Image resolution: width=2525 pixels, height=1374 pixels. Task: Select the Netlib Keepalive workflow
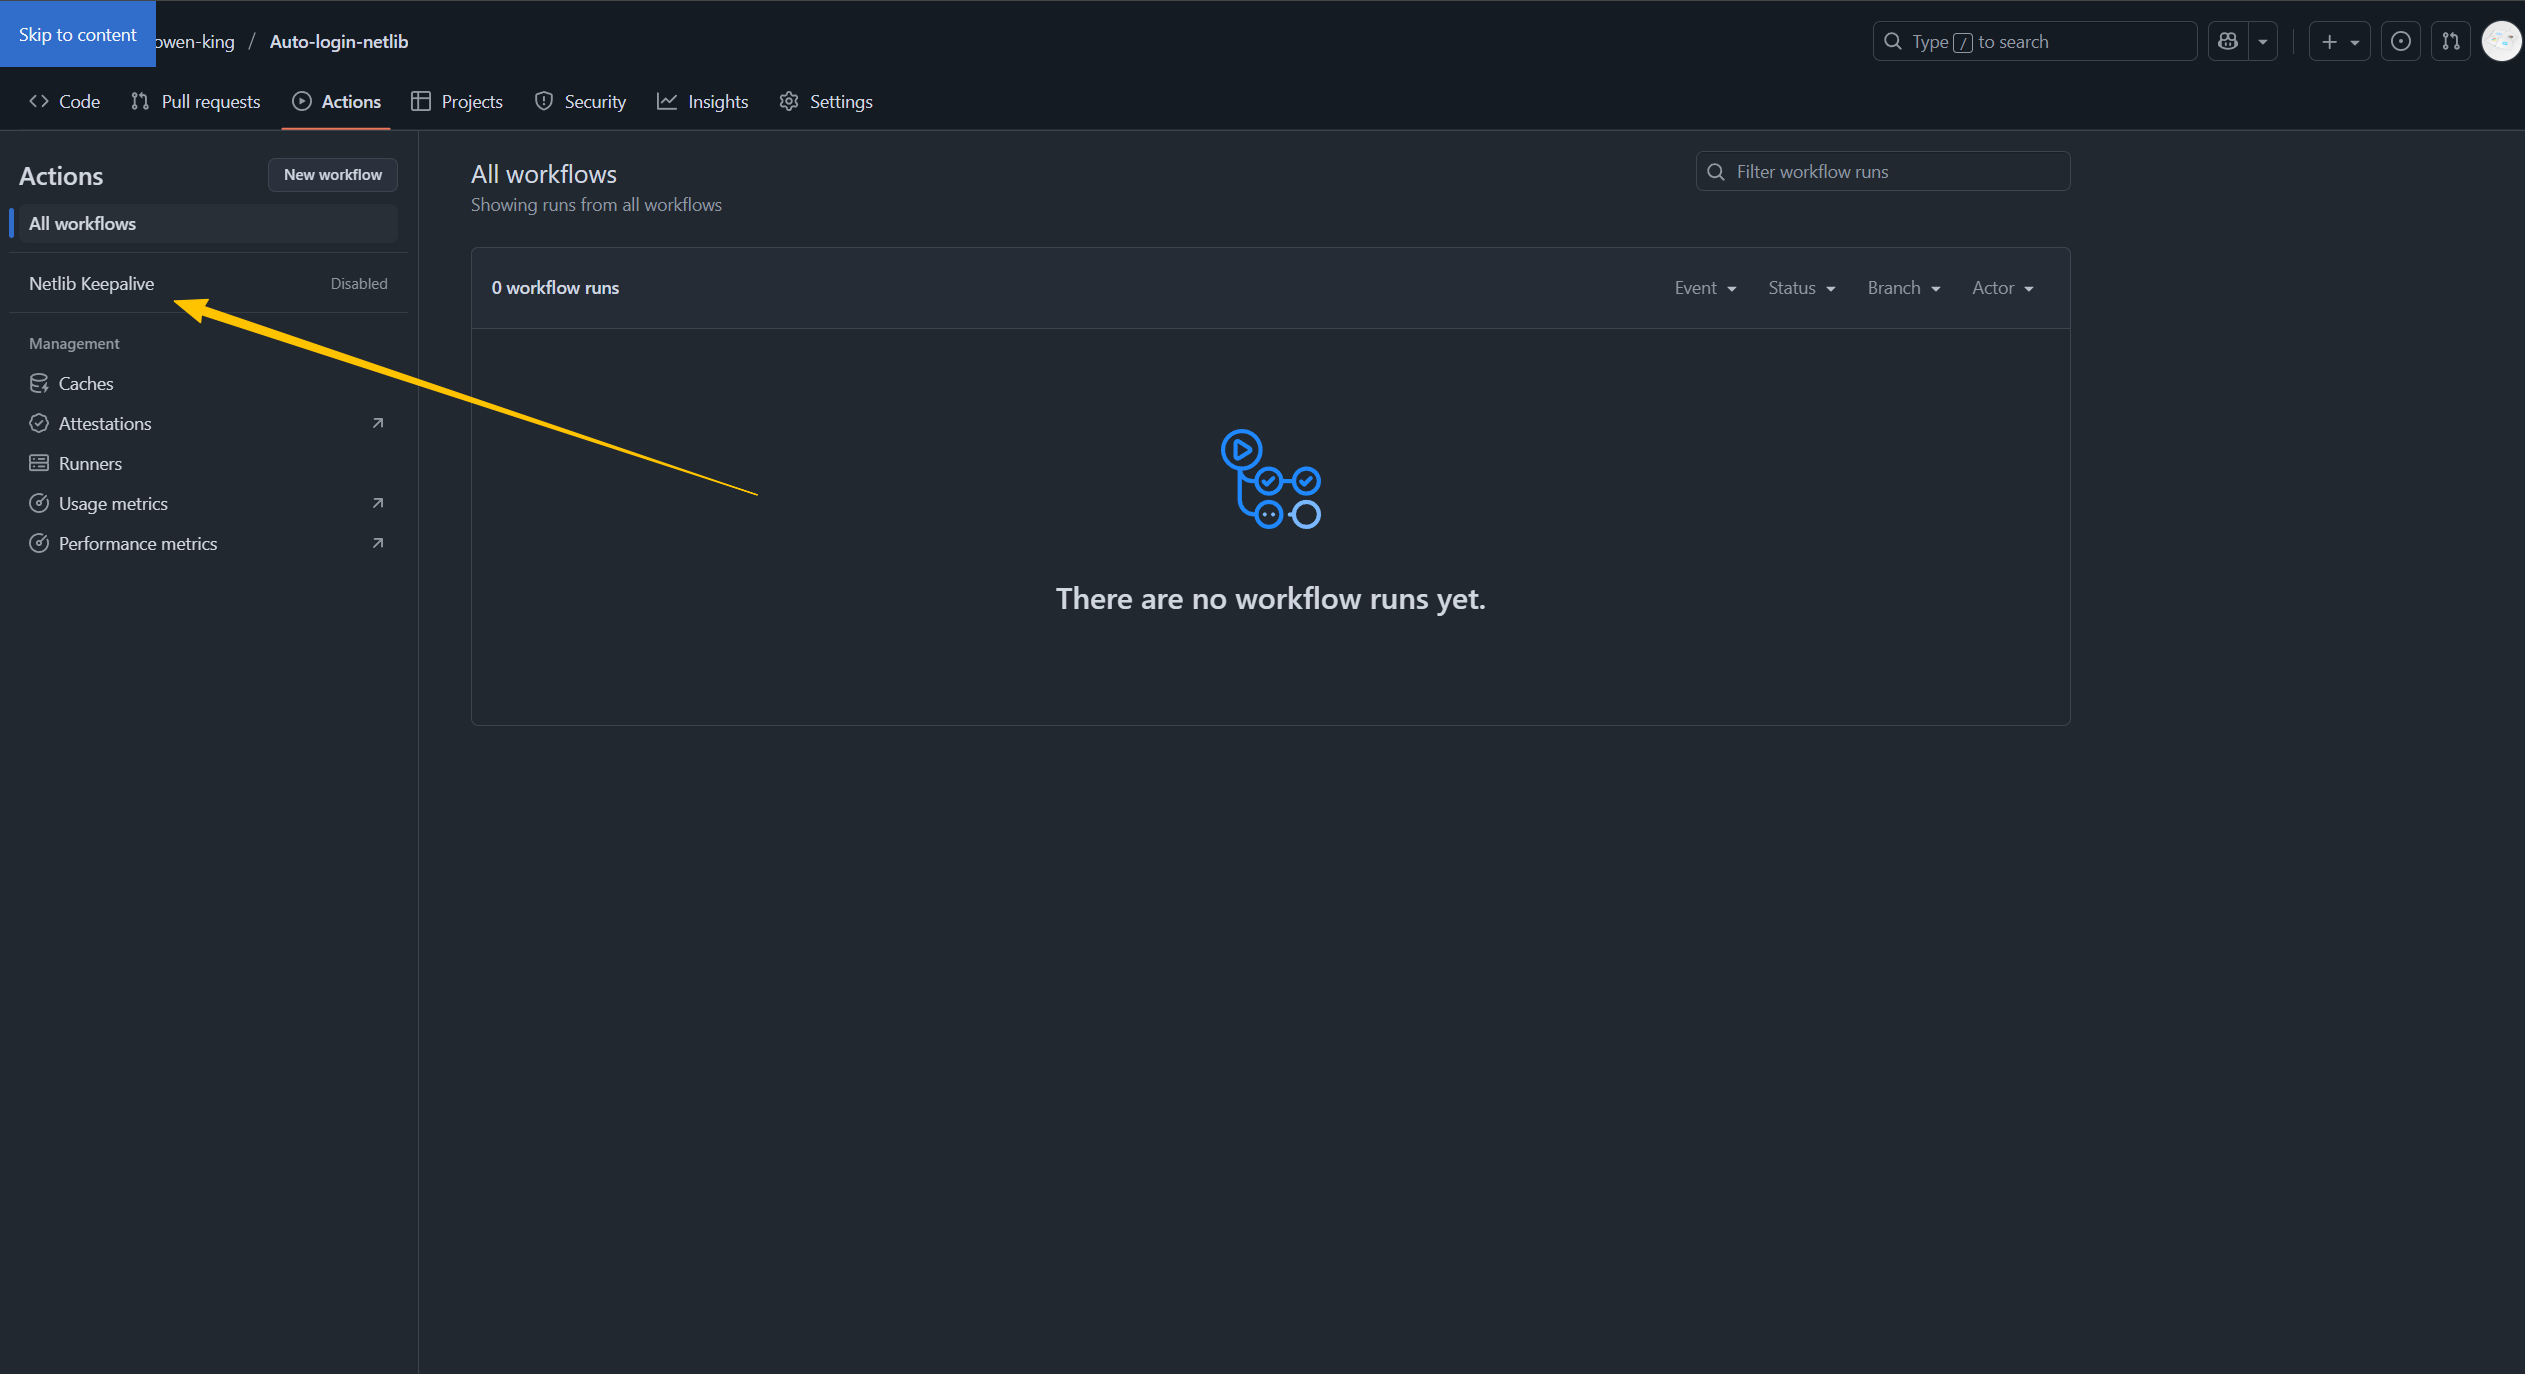click(x=92, y=284)
